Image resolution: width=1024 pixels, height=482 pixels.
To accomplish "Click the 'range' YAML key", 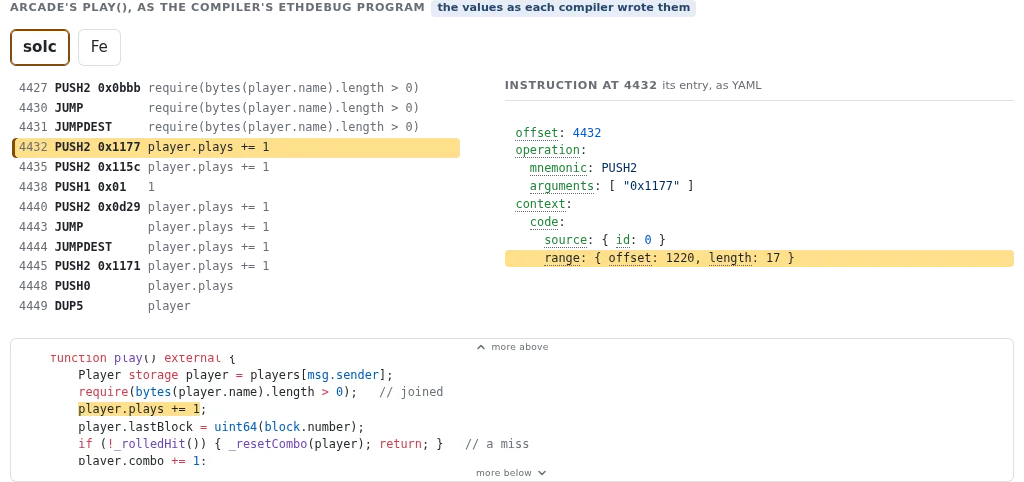I will point(562,258).
